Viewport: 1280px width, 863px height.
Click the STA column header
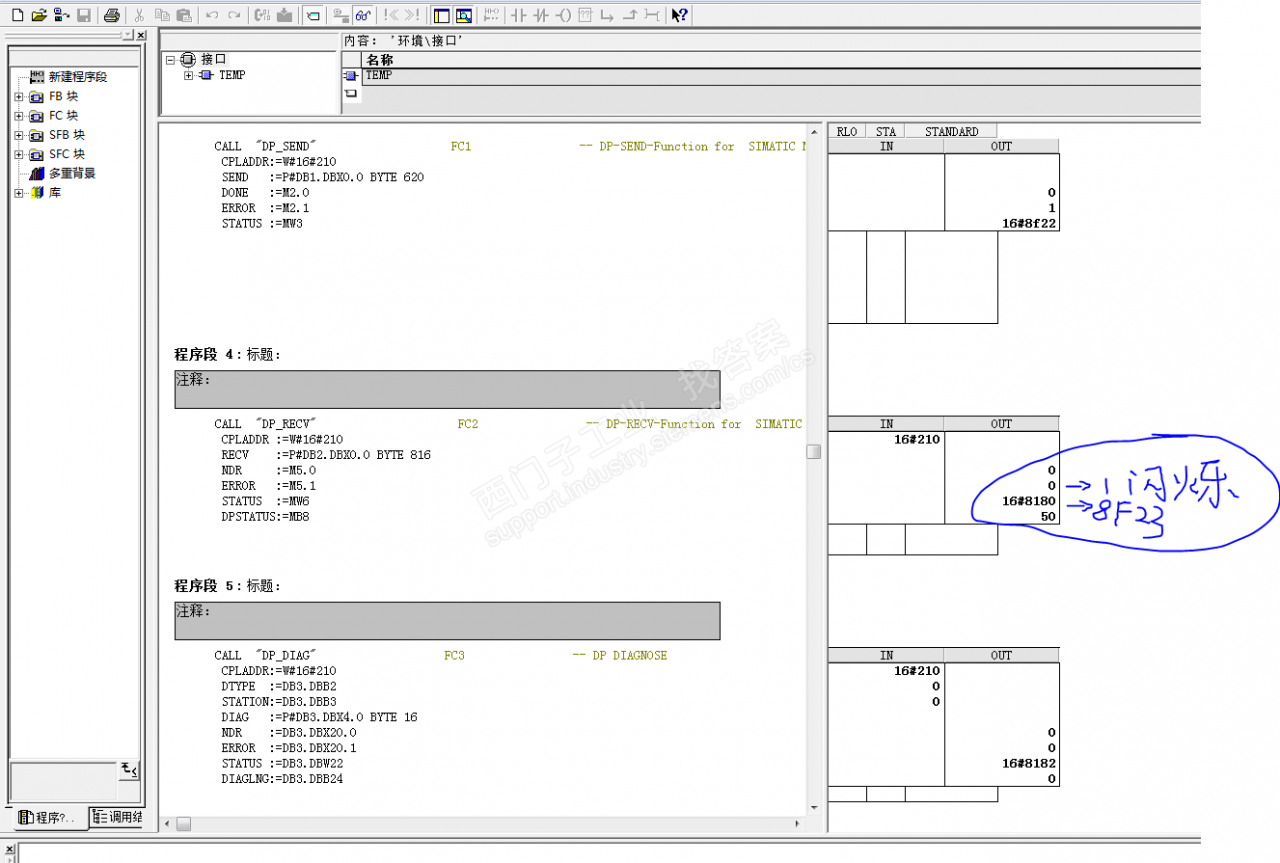coord(886,131)
